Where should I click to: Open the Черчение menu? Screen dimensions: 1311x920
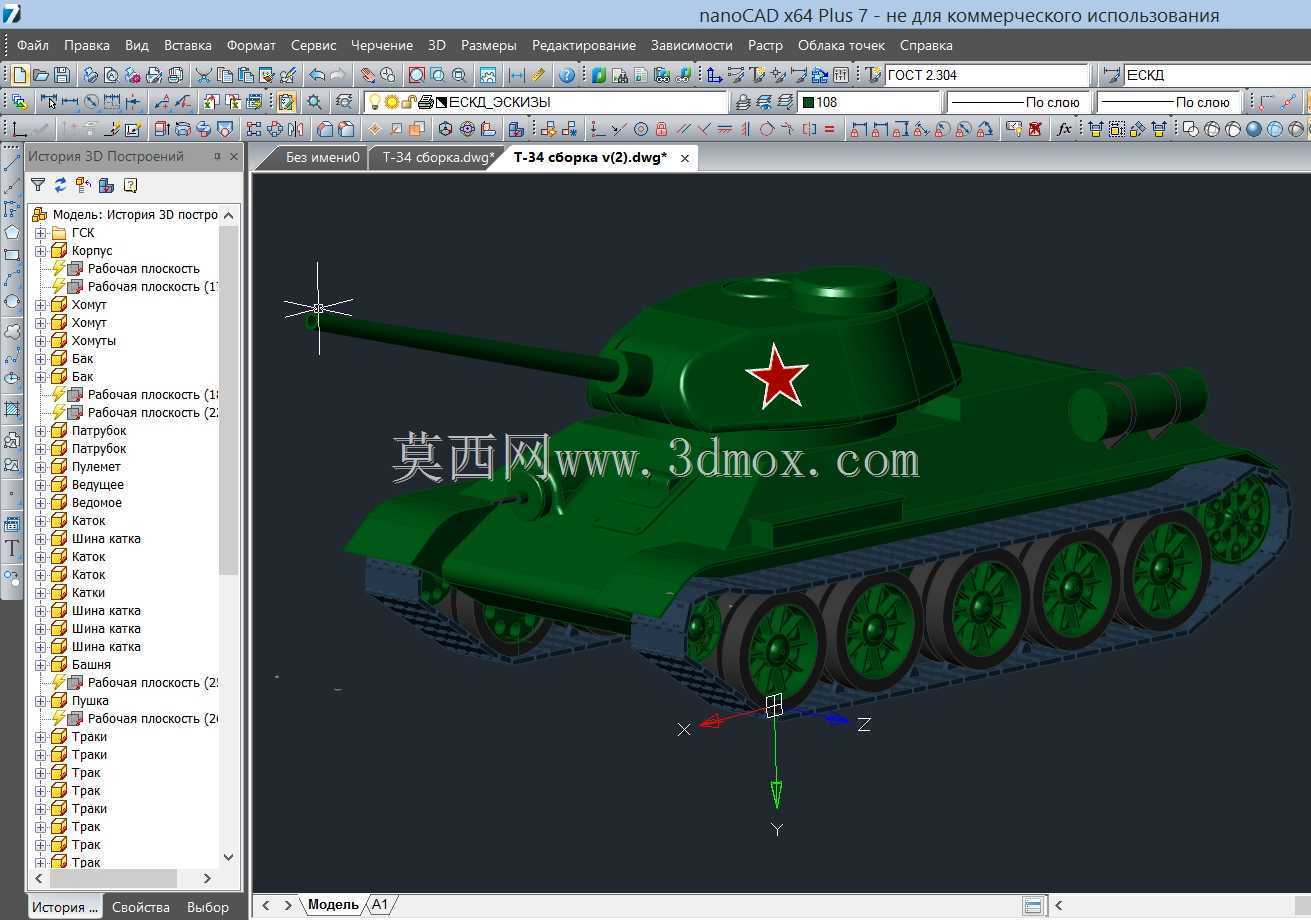tap(382, 45)
